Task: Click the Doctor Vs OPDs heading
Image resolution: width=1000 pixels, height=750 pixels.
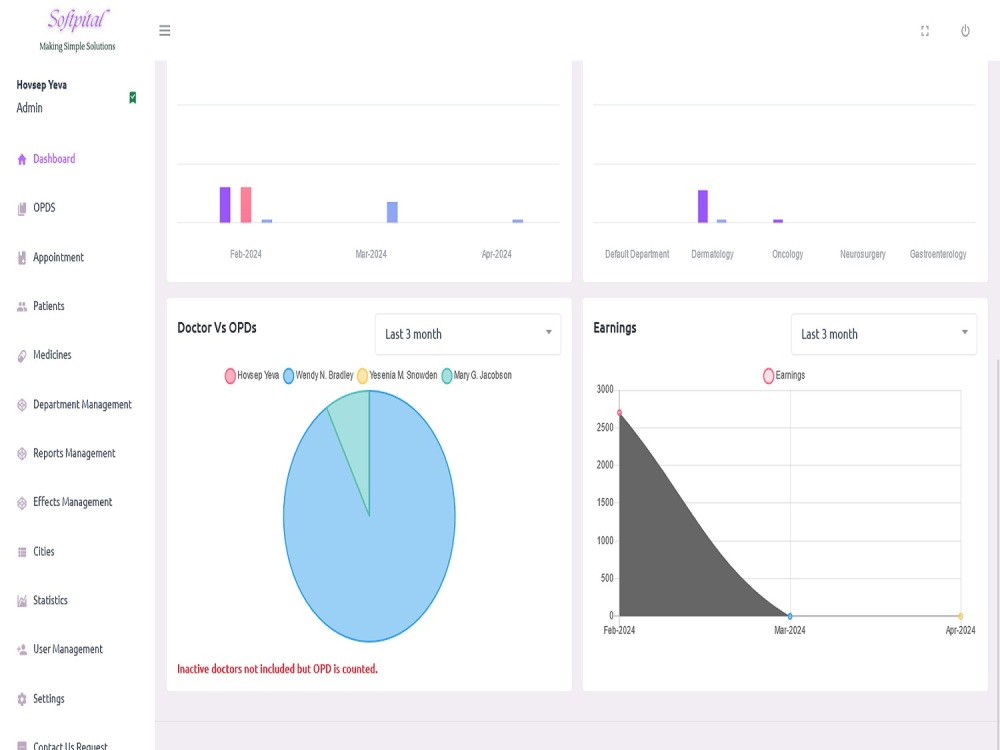Action: pyautogui.click(x=217, y=328)
